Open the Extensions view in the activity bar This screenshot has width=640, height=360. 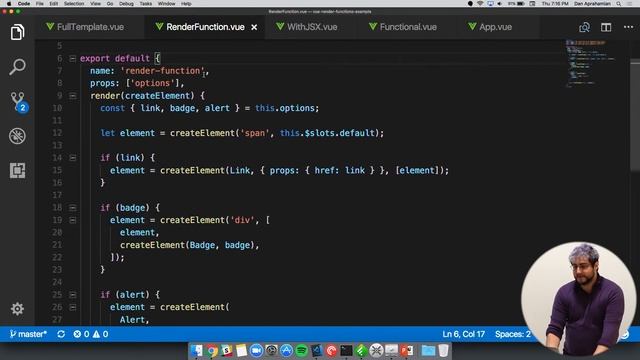tap(17, 170)
